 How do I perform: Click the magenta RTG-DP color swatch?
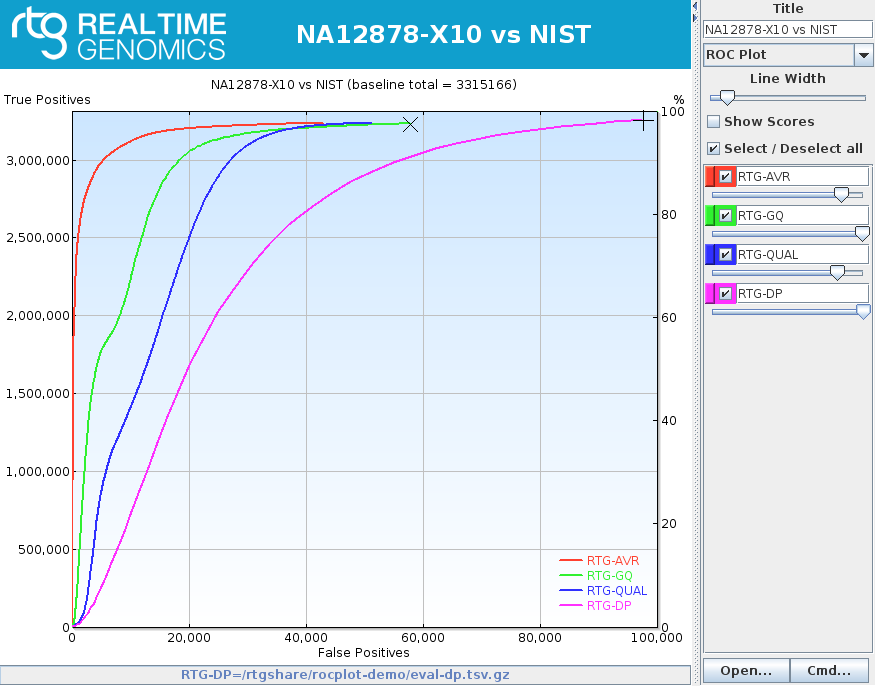click(x=710, y=294)
